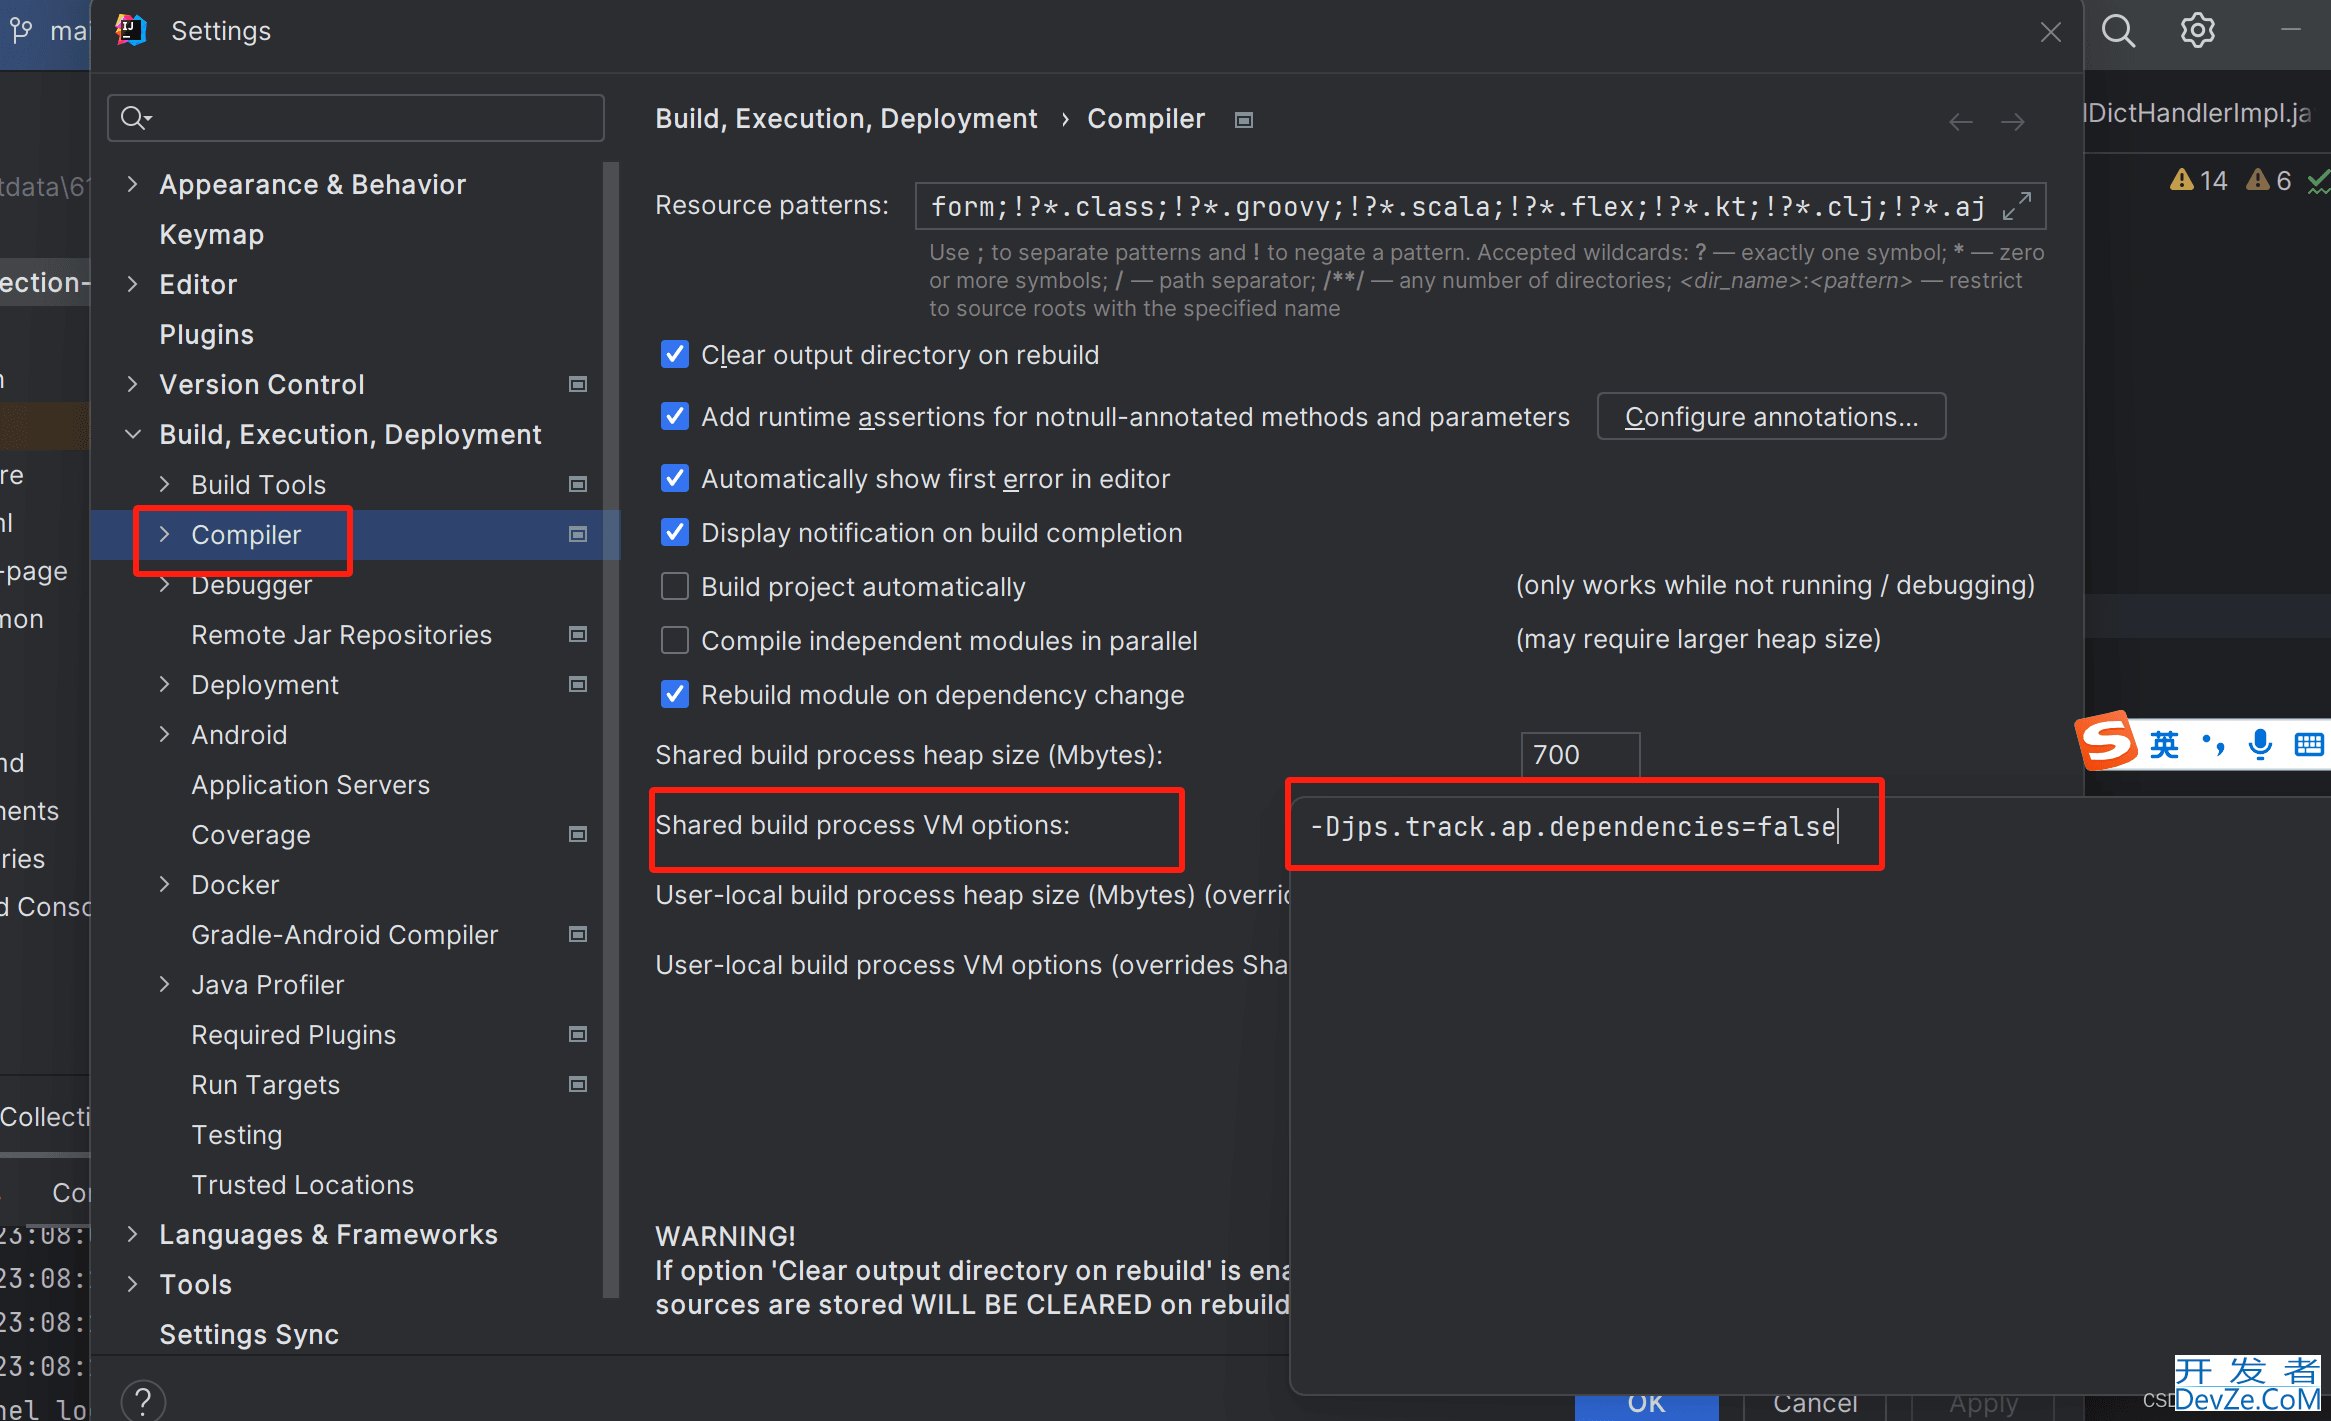Click project-level icon beside Compiler breadcrumb
Viewport: 2331px width, 1421px height.
tap(1244, 120)
